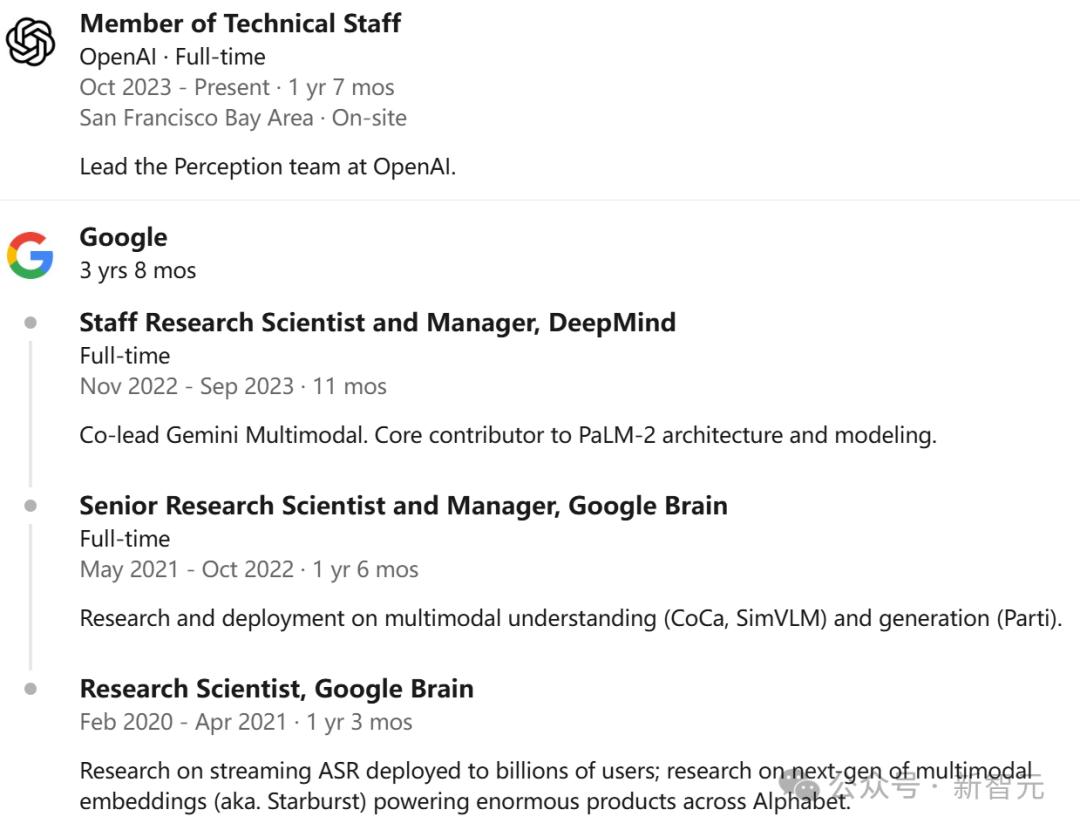Select the OpenAI · Full-time company line

pyautogui.click(x=172, y=57)
